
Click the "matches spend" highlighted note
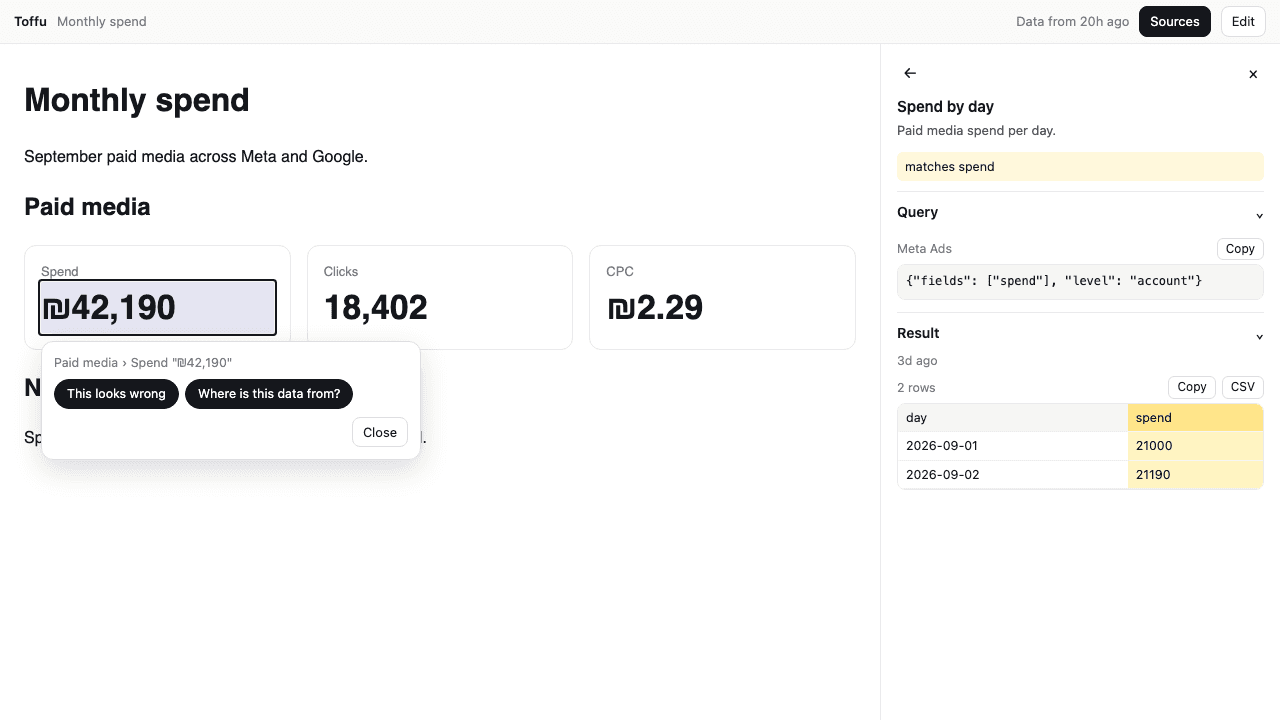click(x=1080, y=167)
